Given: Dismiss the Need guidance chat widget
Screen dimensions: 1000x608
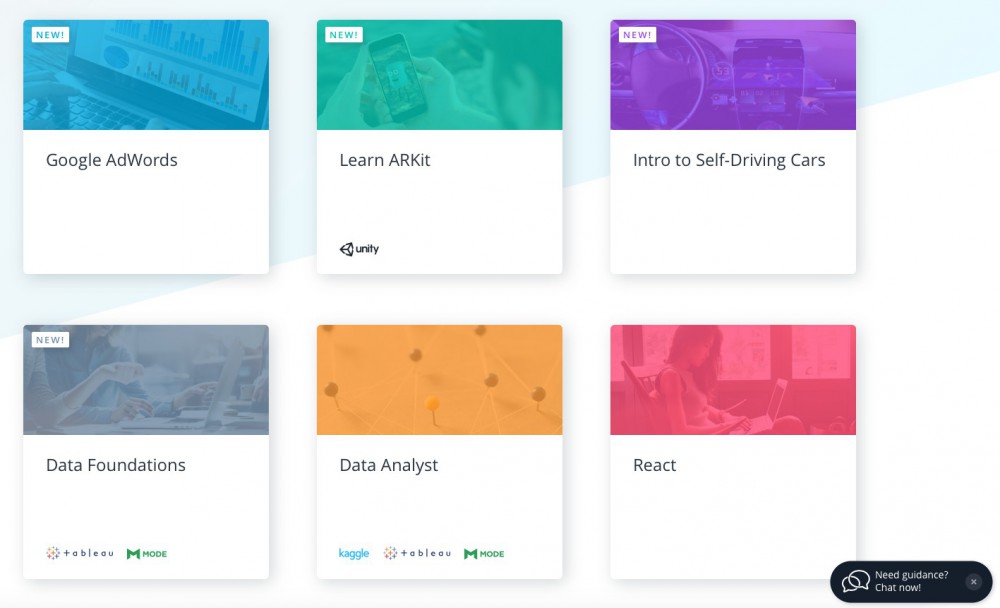Looking at the screenshot, I should pyautogui.click(x=973, y=581).
